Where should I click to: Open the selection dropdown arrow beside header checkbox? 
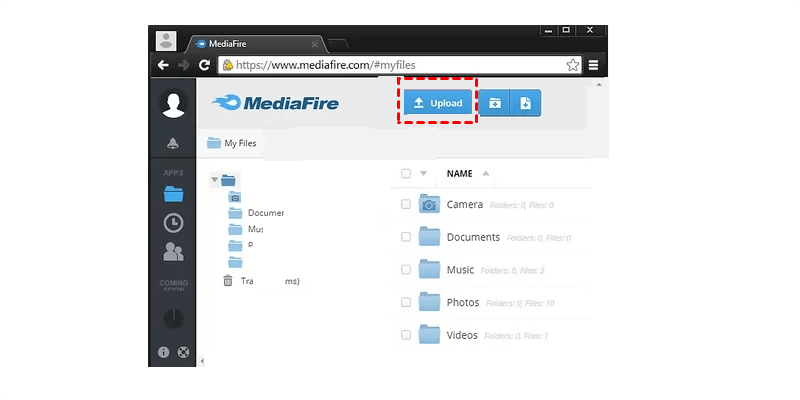pos(423,173)
